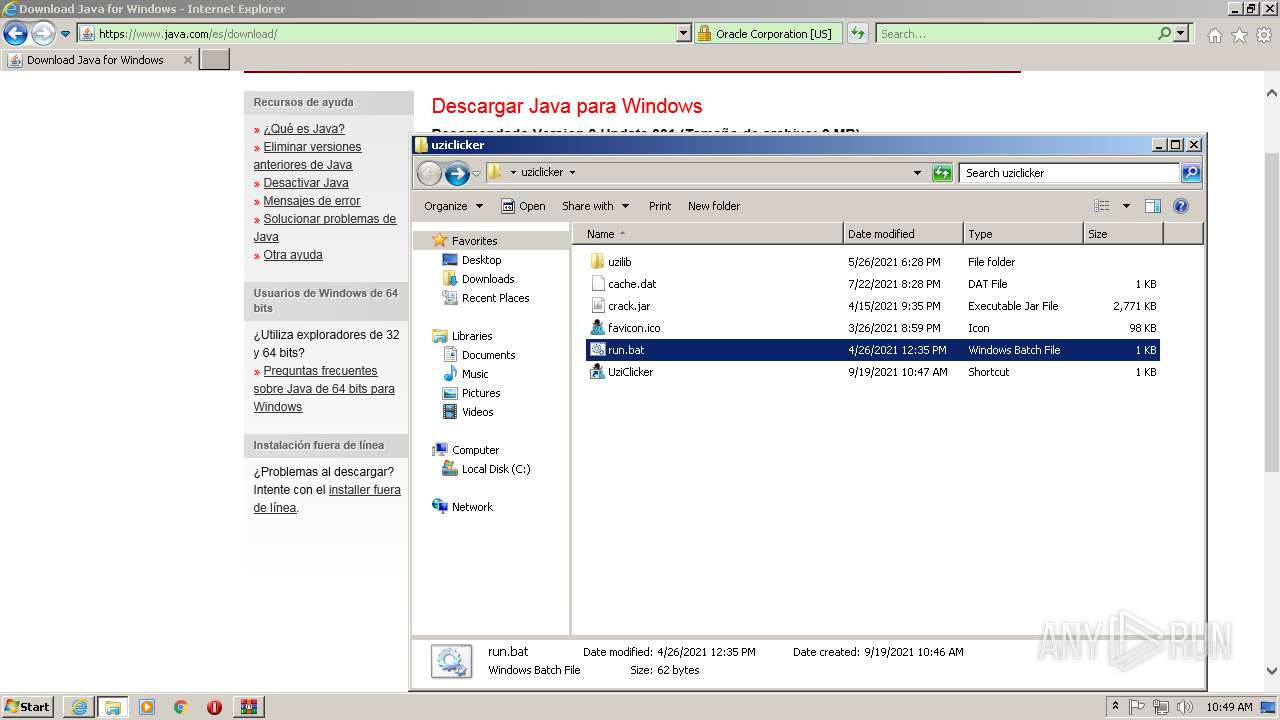
Task: Click the Windows Start button
Action: click(28, 707)
